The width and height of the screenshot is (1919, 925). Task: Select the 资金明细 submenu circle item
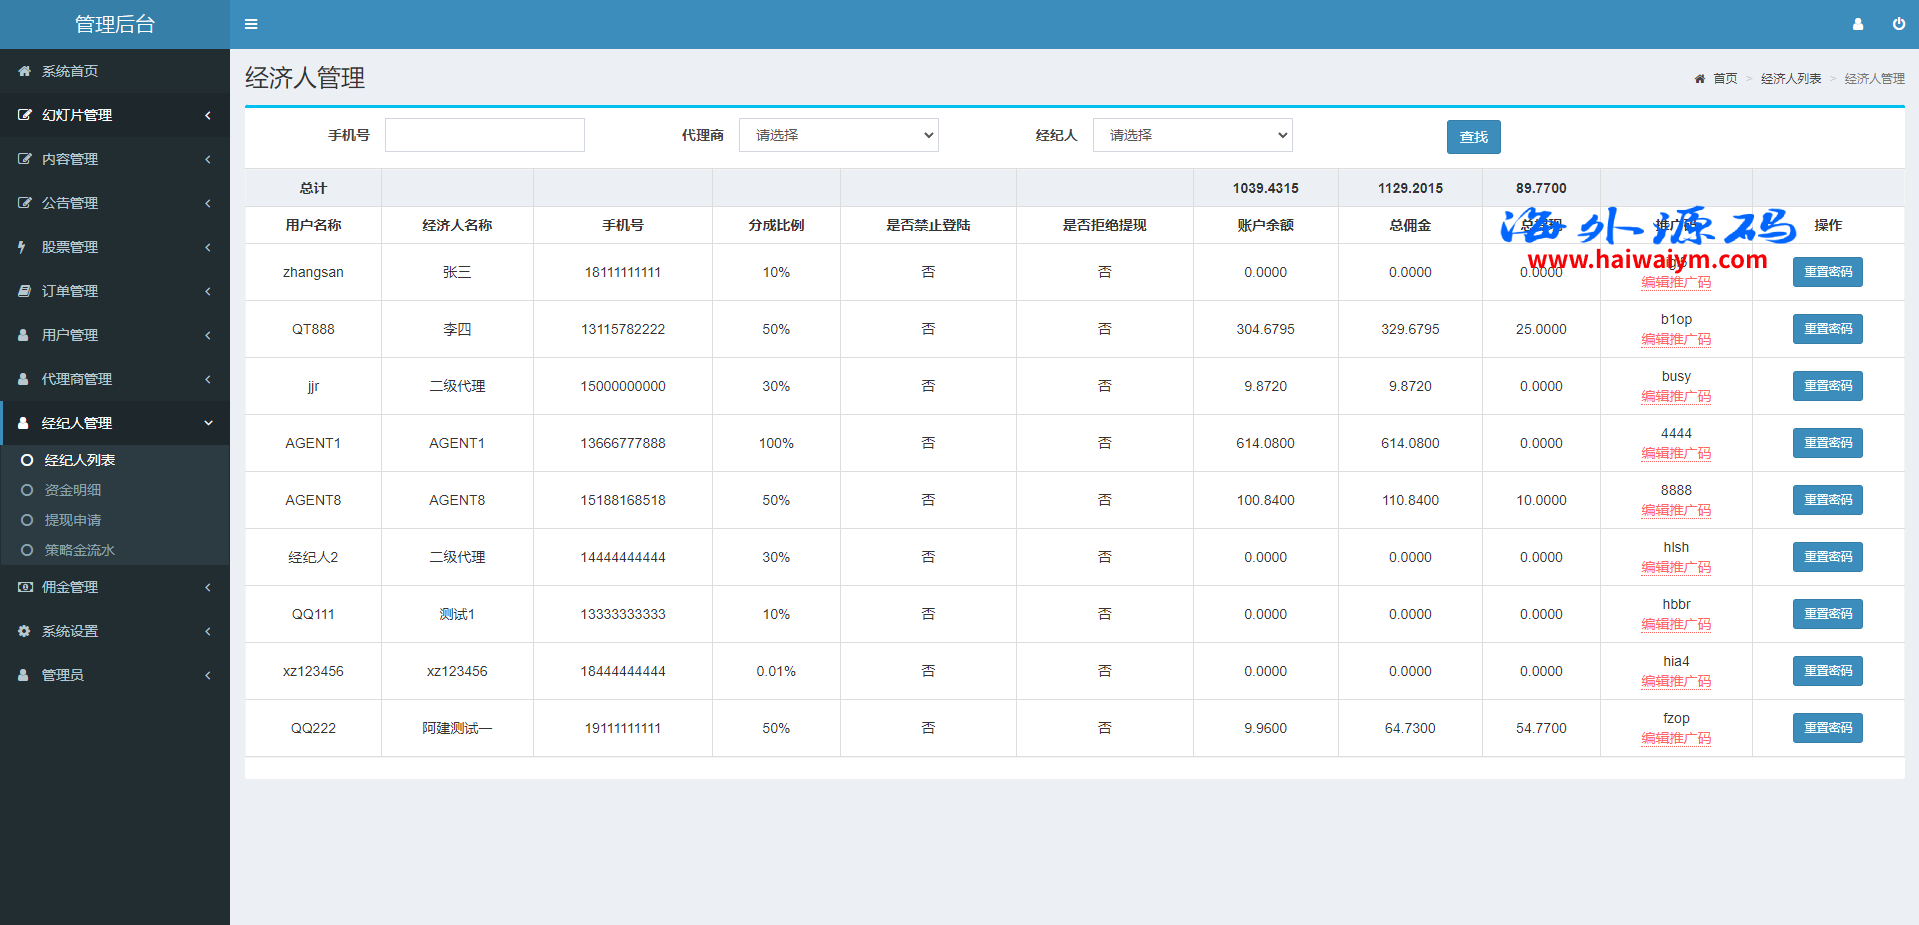point(72,490)
